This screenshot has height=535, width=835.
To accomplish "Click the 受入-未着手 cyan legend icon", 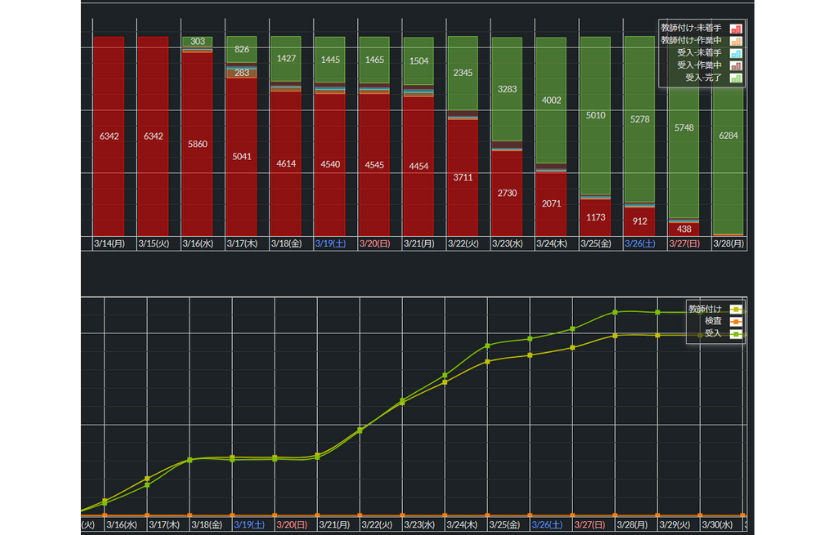I will point(736,53).
